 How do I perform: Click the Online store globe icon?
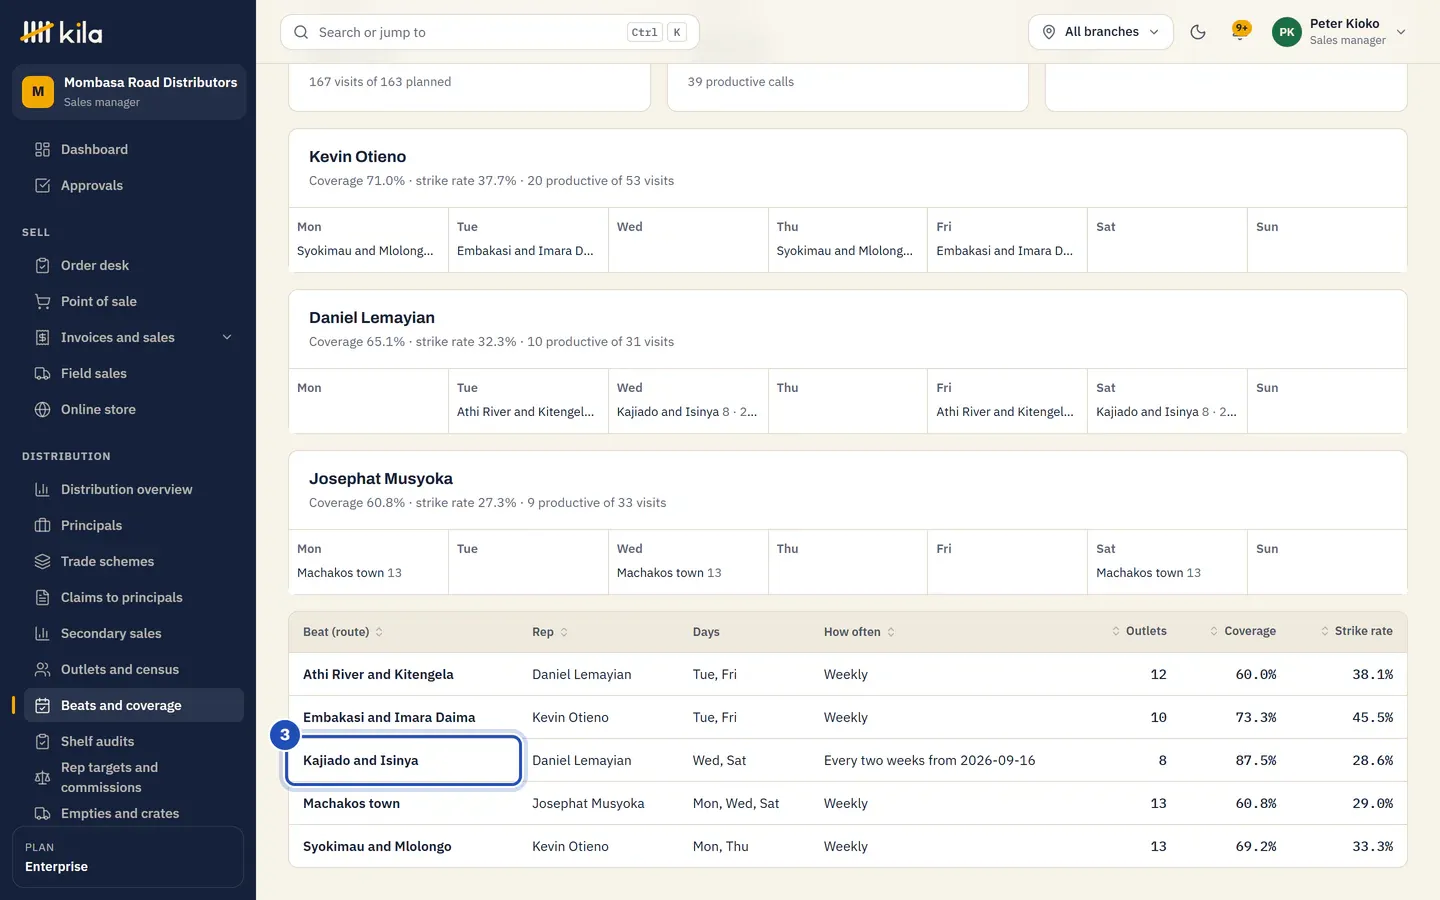(42, 409)
